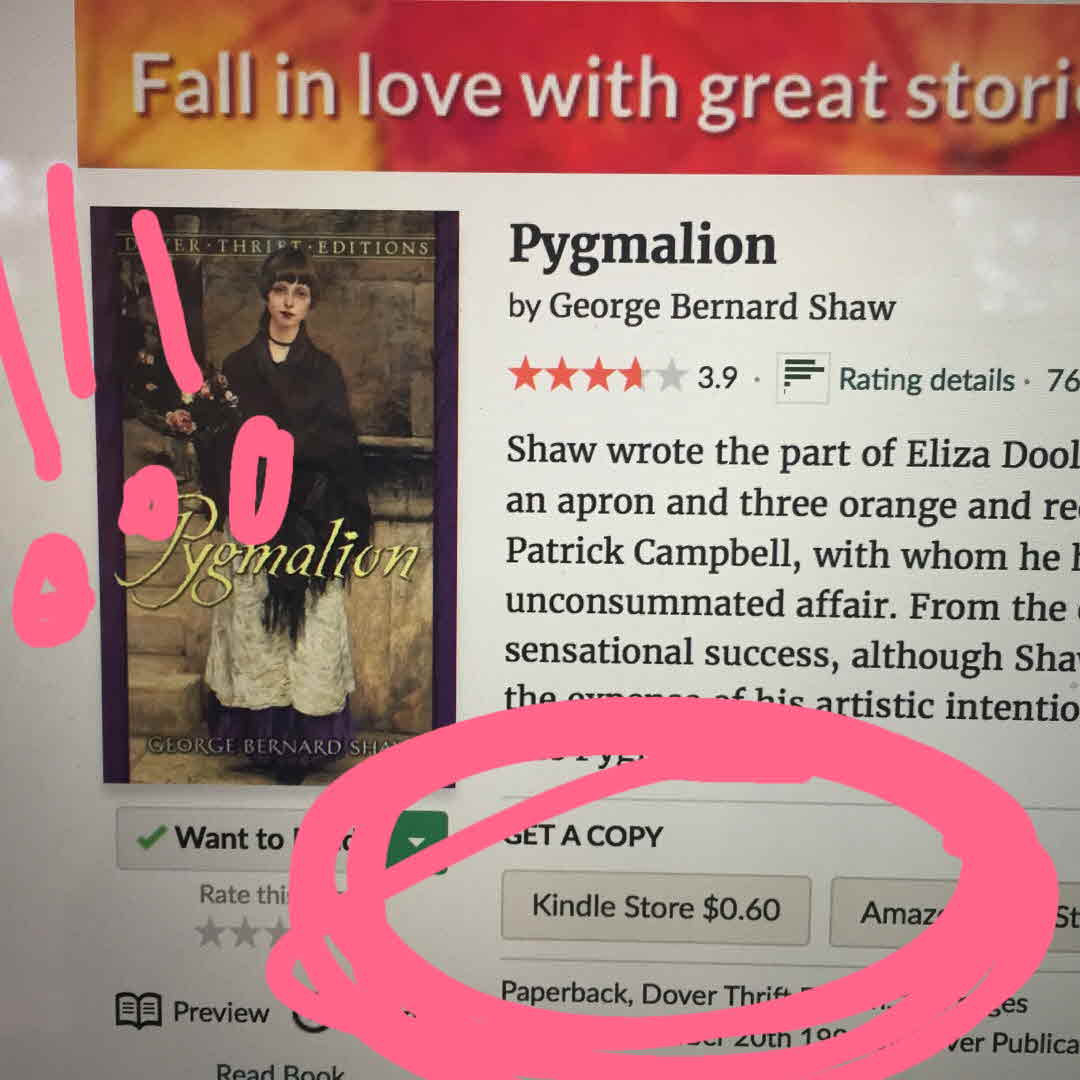The width and height of the screenshot is (1080, 1080).
Task: Click the rating details bar-chart icon
Action: point(802,377)
